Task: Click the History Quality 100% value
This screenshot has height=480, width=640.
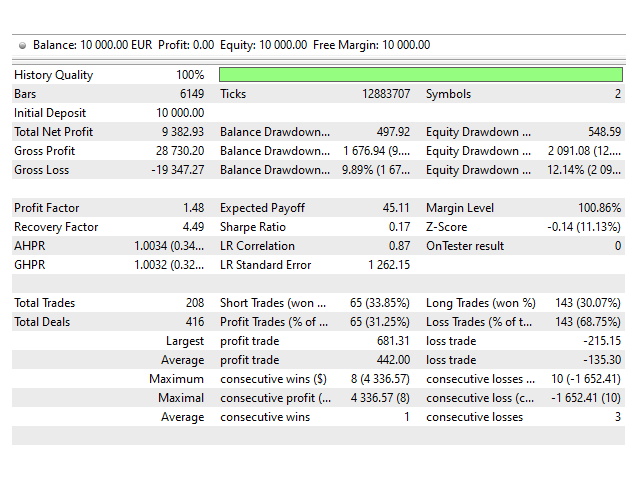Action: [190, 75]
